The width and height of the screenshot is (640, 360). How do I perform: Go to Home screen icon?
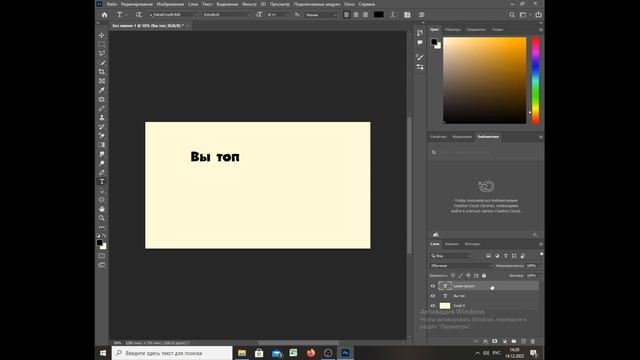[x=104, y=15]
